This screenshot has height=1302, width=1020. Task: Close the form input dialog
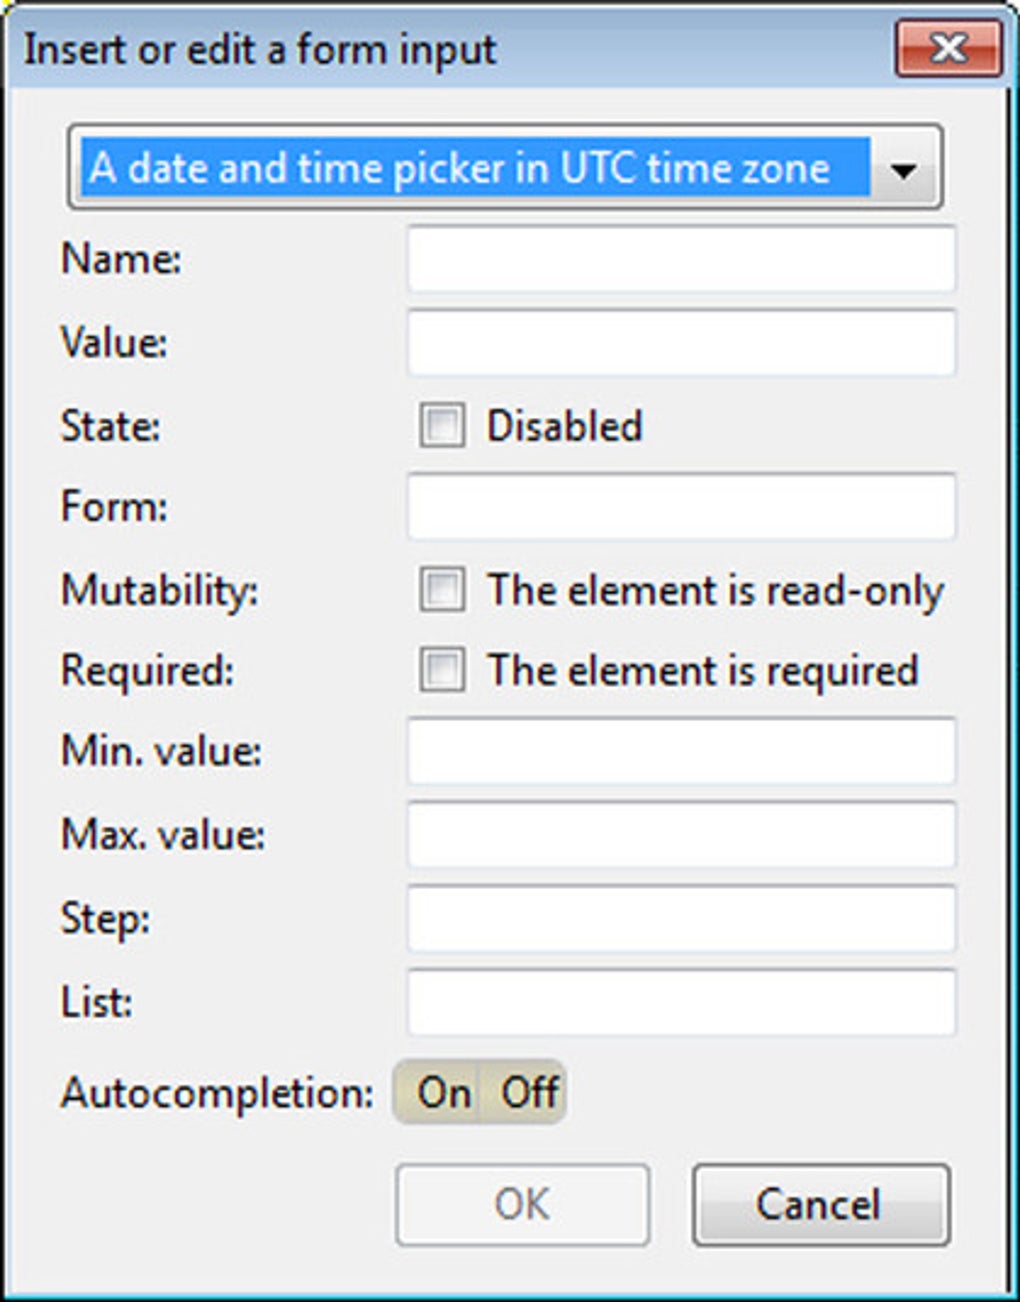(x=948, y=48)
